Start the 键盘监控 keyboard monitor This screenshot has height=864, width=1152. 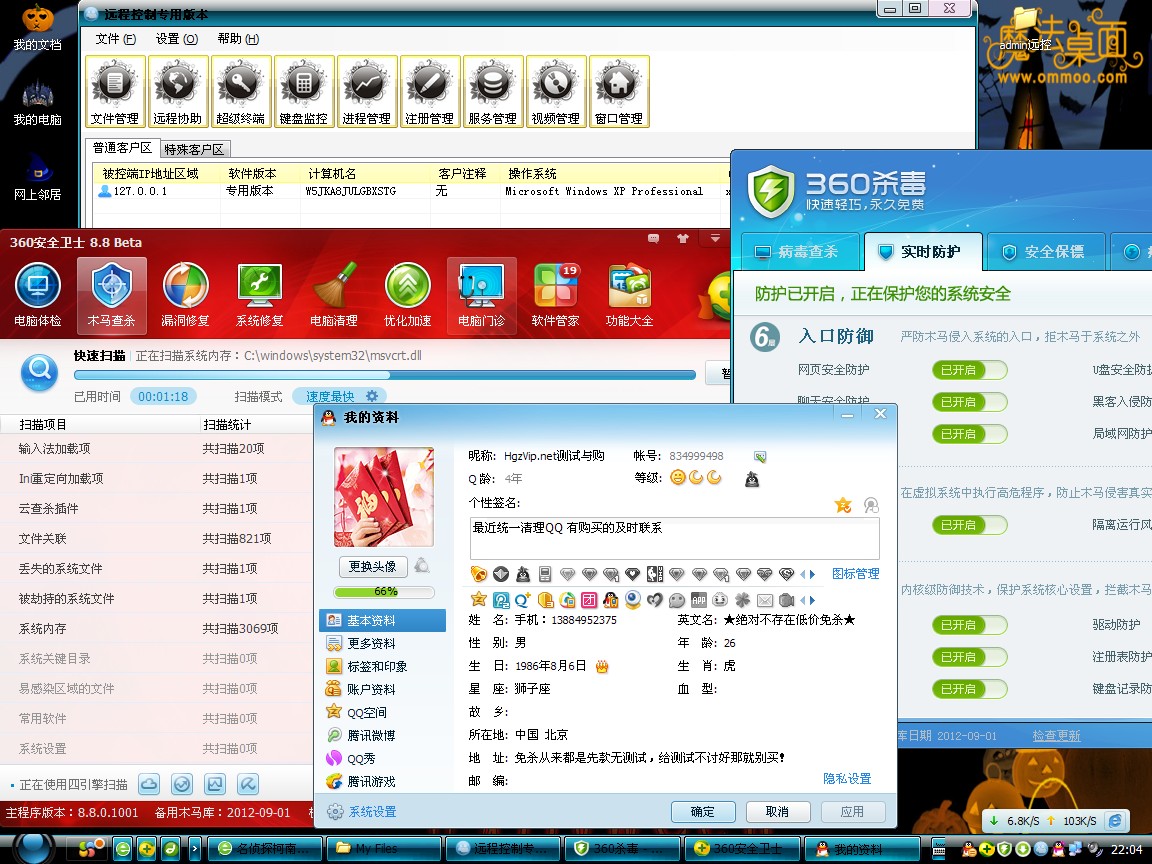[x=303, y=92]
